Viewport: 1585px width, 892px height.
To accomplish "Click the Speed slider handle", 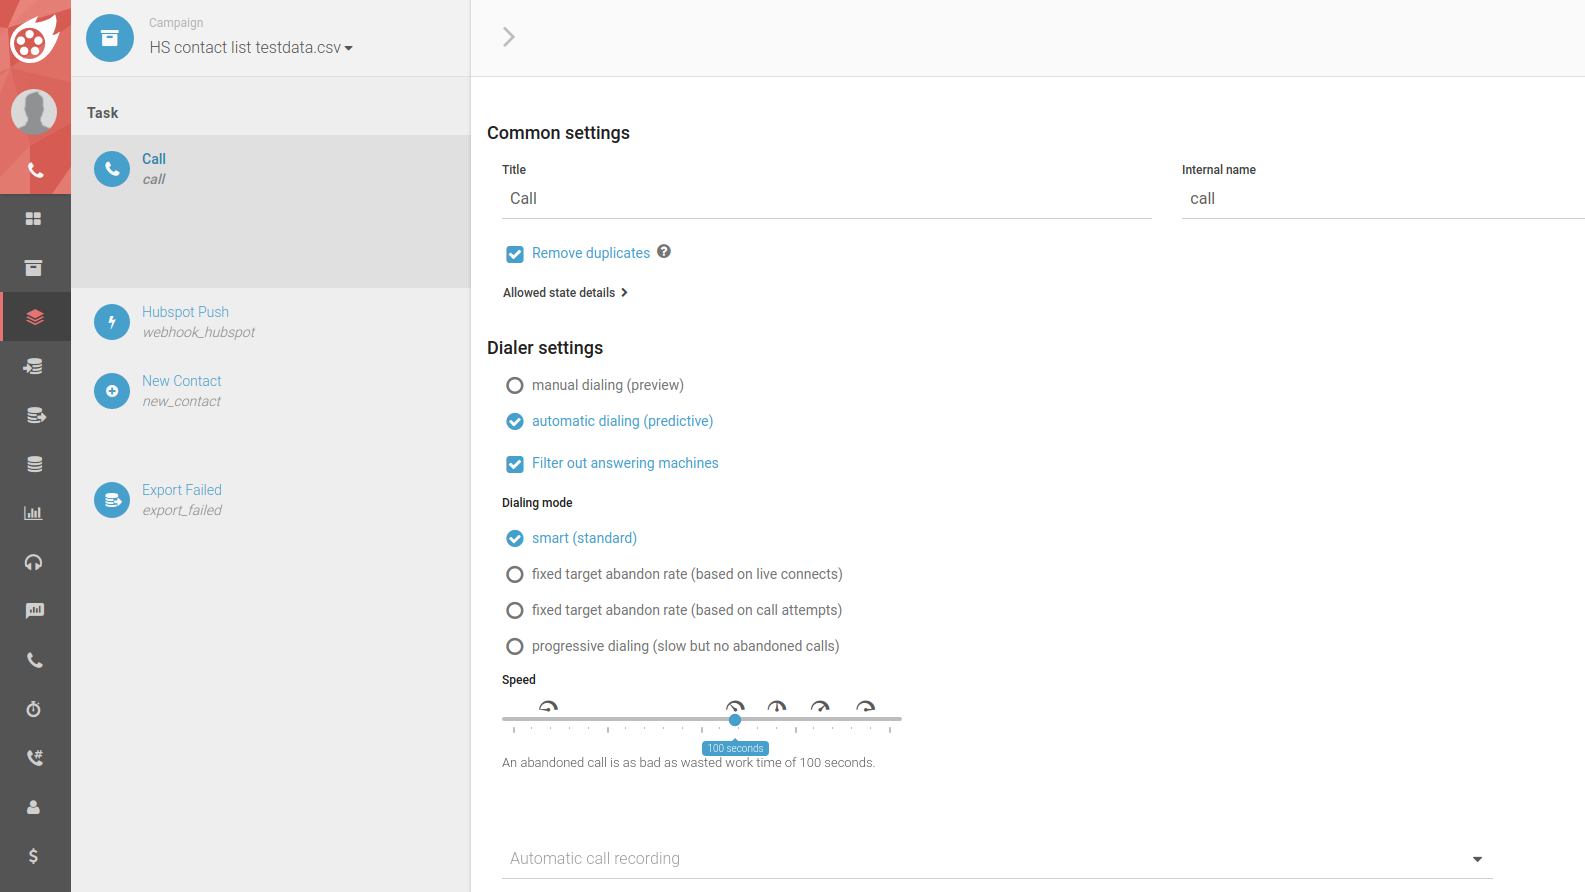I will point(735,720).
